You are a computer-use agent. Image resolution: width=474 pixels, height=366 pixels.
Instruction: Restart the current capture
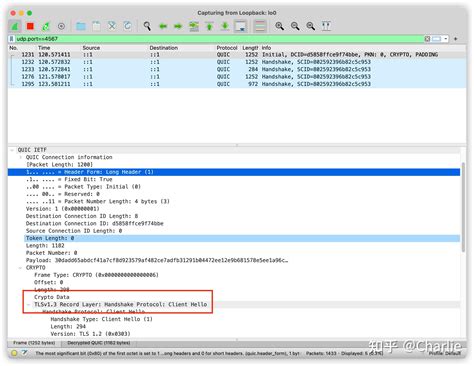46,26
